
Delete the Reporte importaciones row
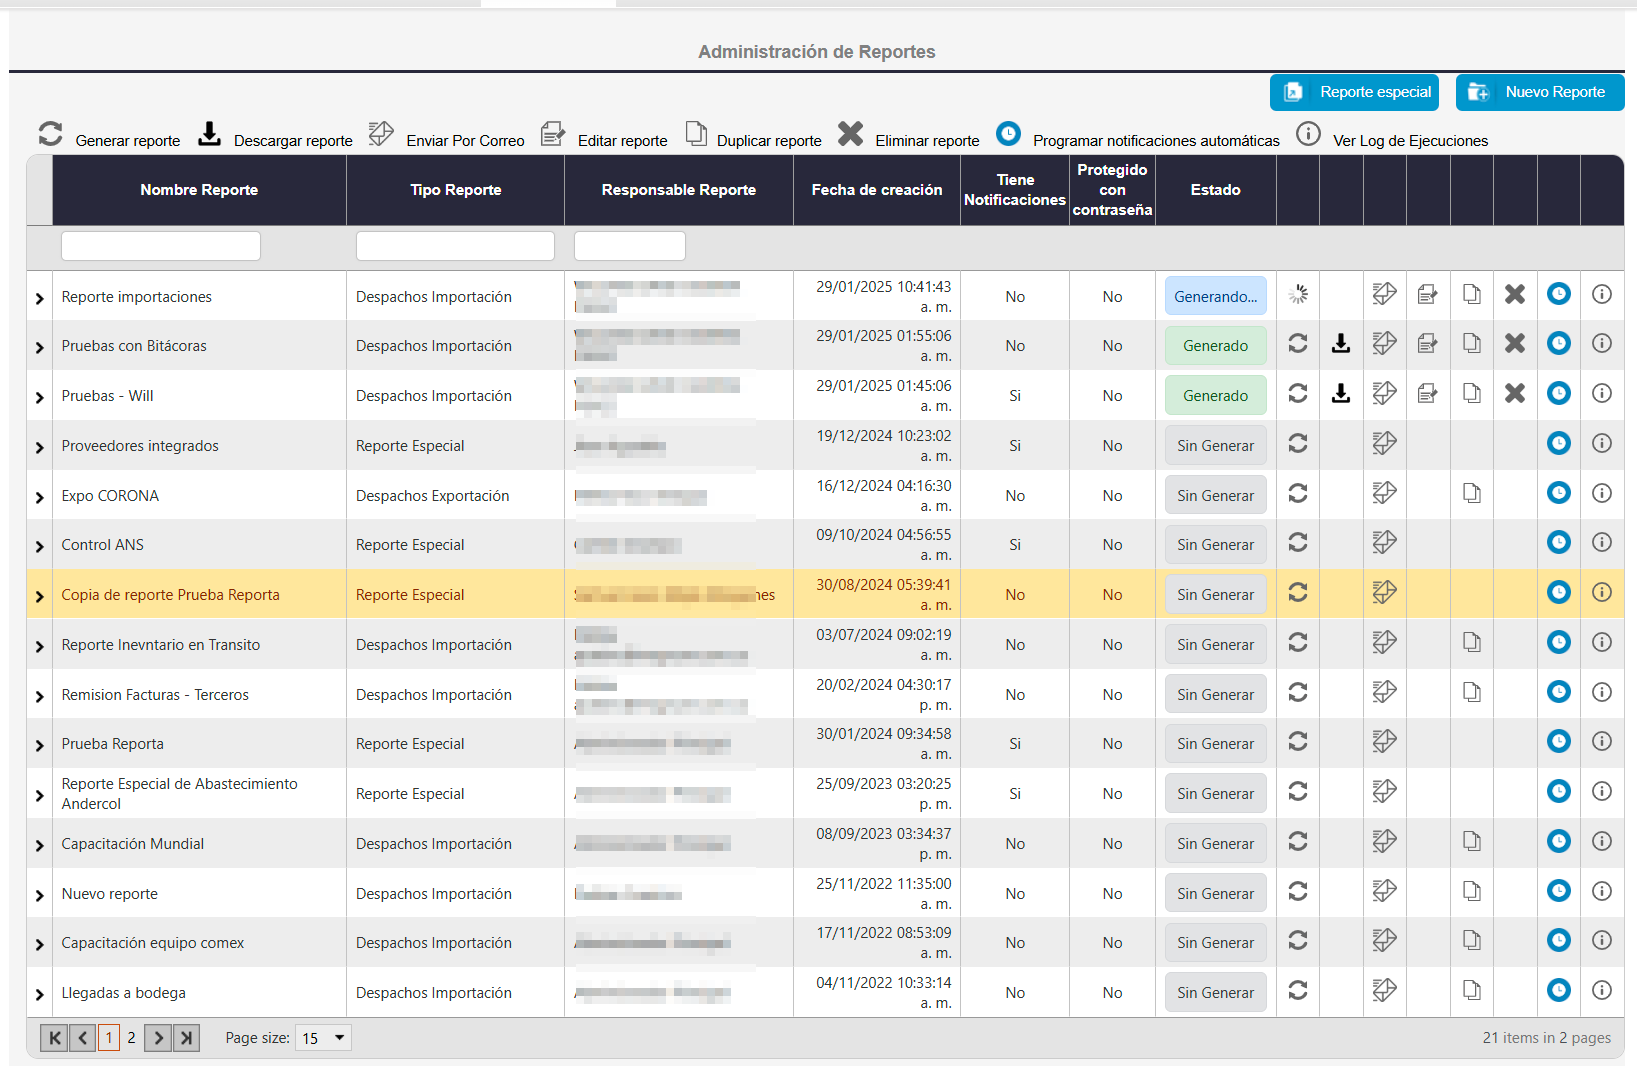(x=1515, y=294)
